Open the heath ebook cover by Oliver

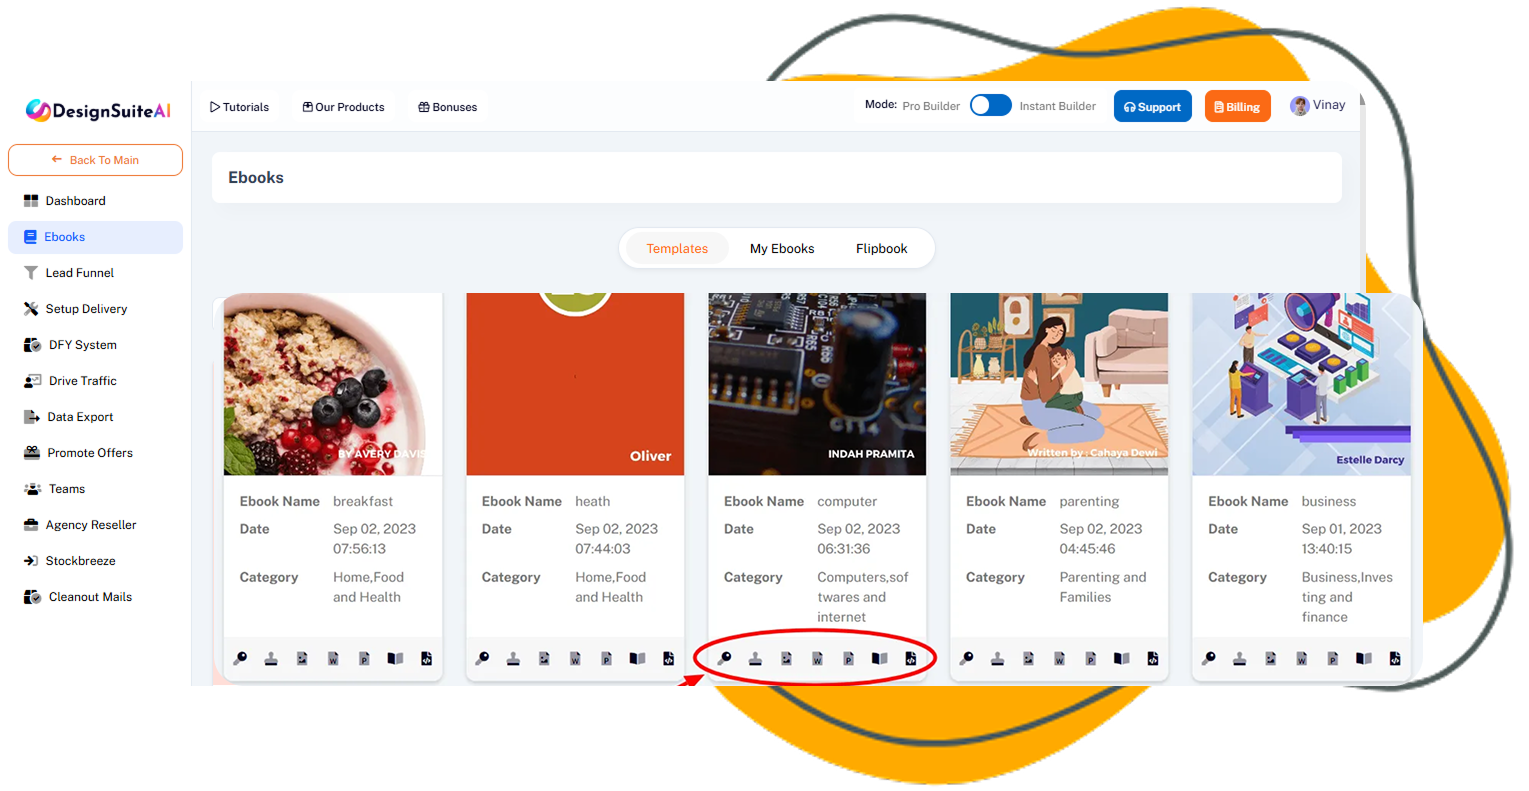pyautogui.click(x=575, y=384)
